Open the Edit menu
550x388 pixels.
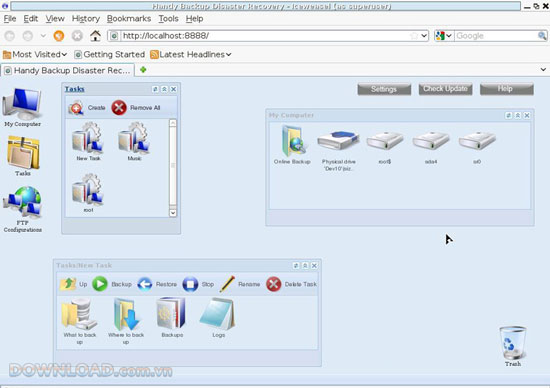[x=31, y=19]
